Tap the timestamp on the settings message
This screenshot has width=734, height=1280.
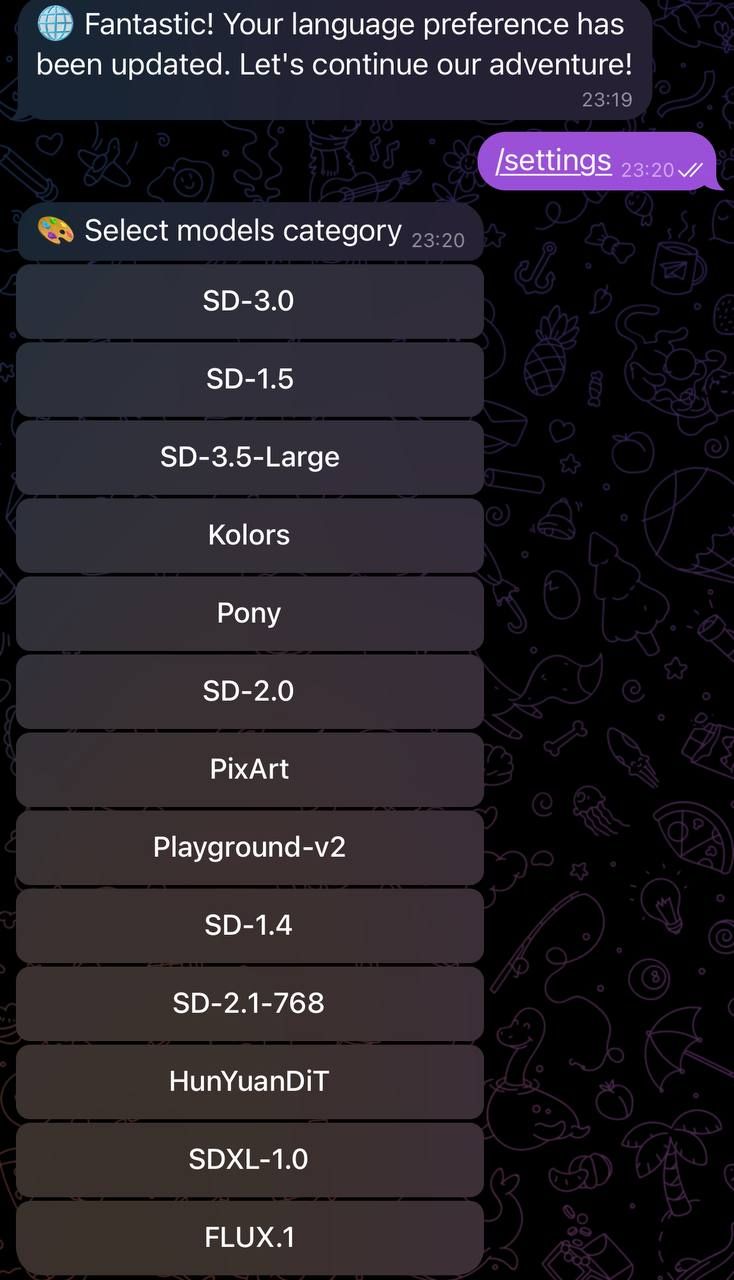click(x=650, y=170)
